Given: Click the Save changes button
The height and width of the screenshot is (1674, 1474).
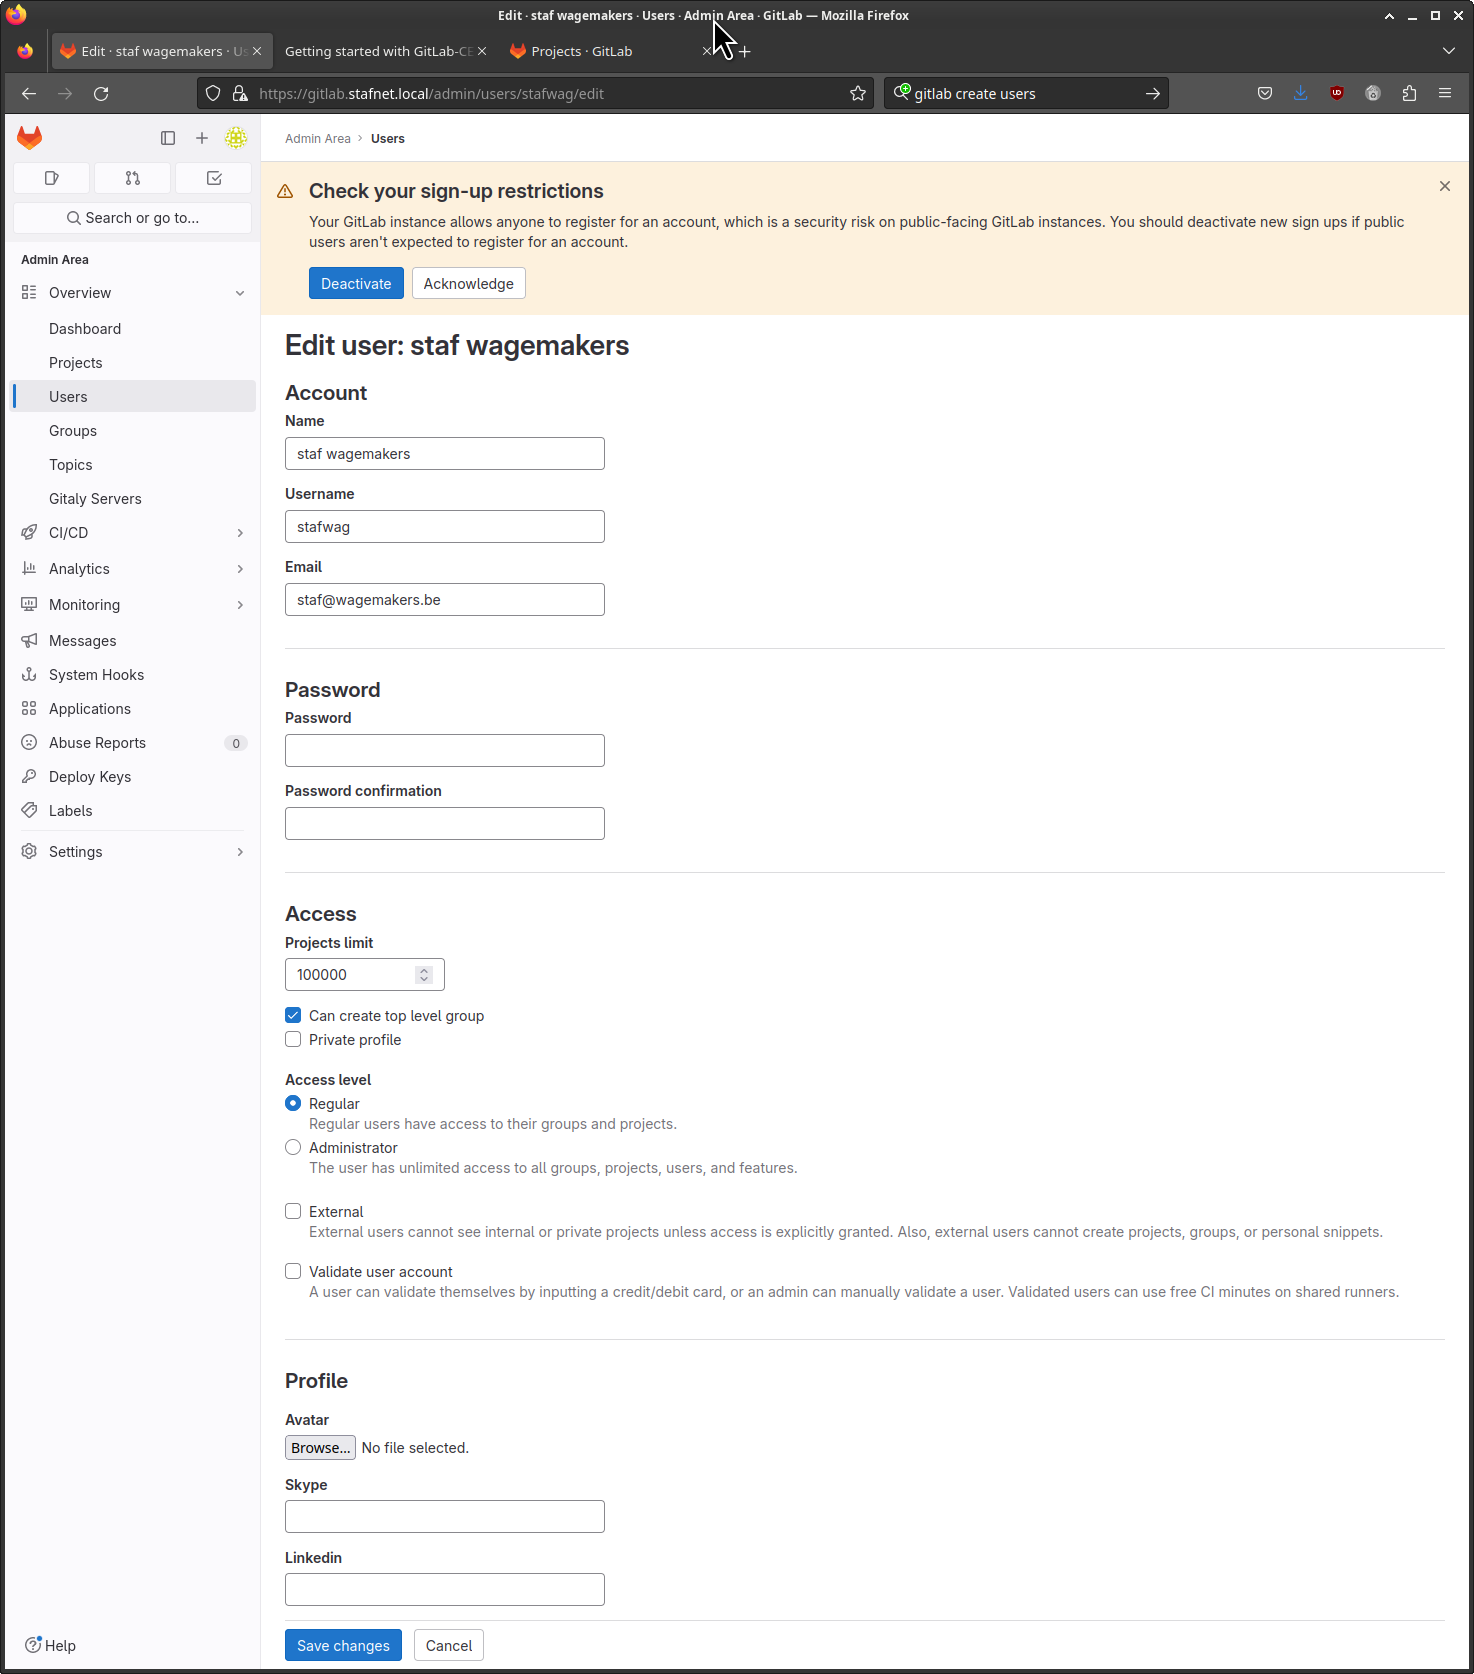Looking at the screenshot, I should (x=343, y=1645).
